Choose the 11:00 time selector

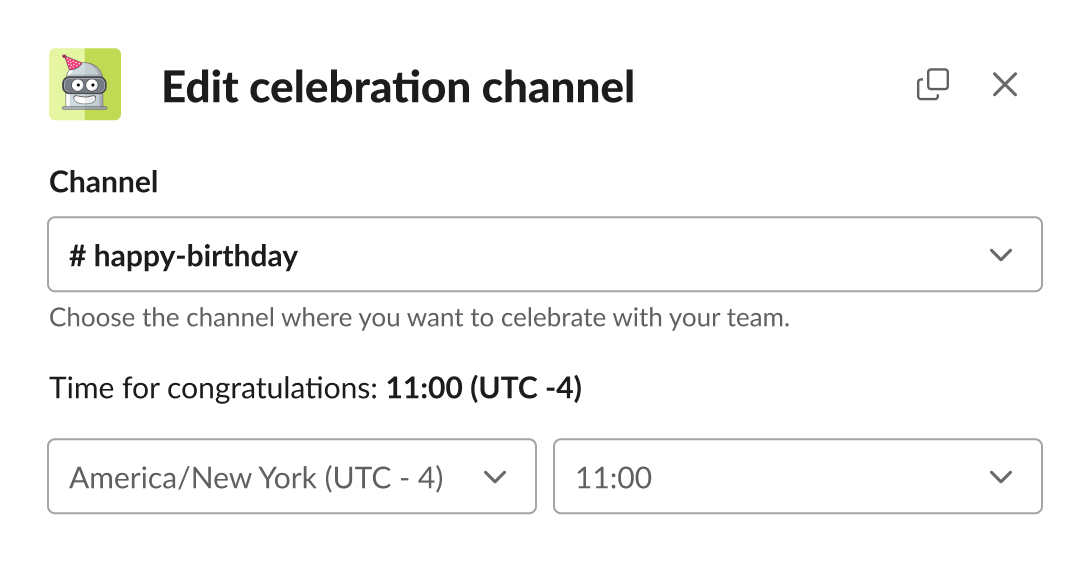(x=797, y=477)
